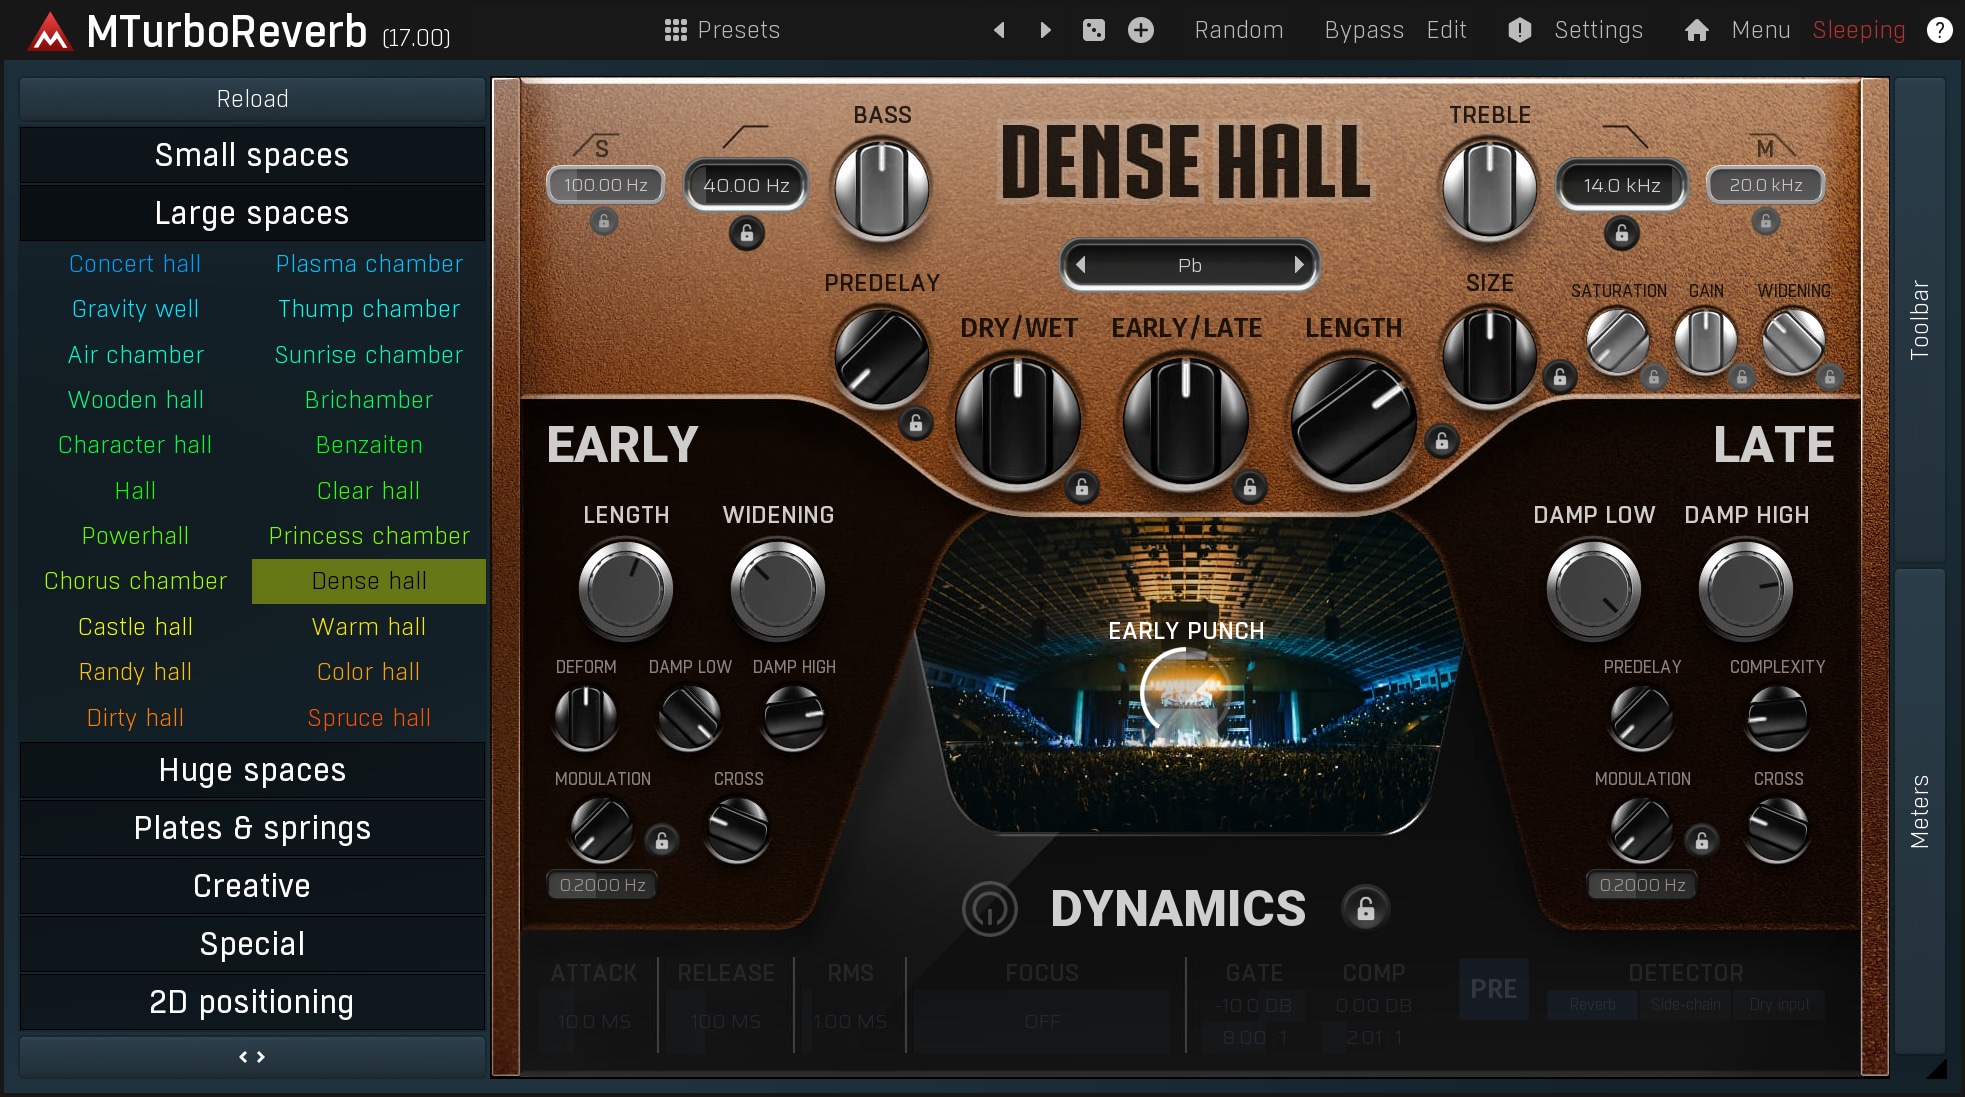This screenshot has width=1965, height=1097.
Task: Click the randomize dice icon
Action: click(1094, 30)
